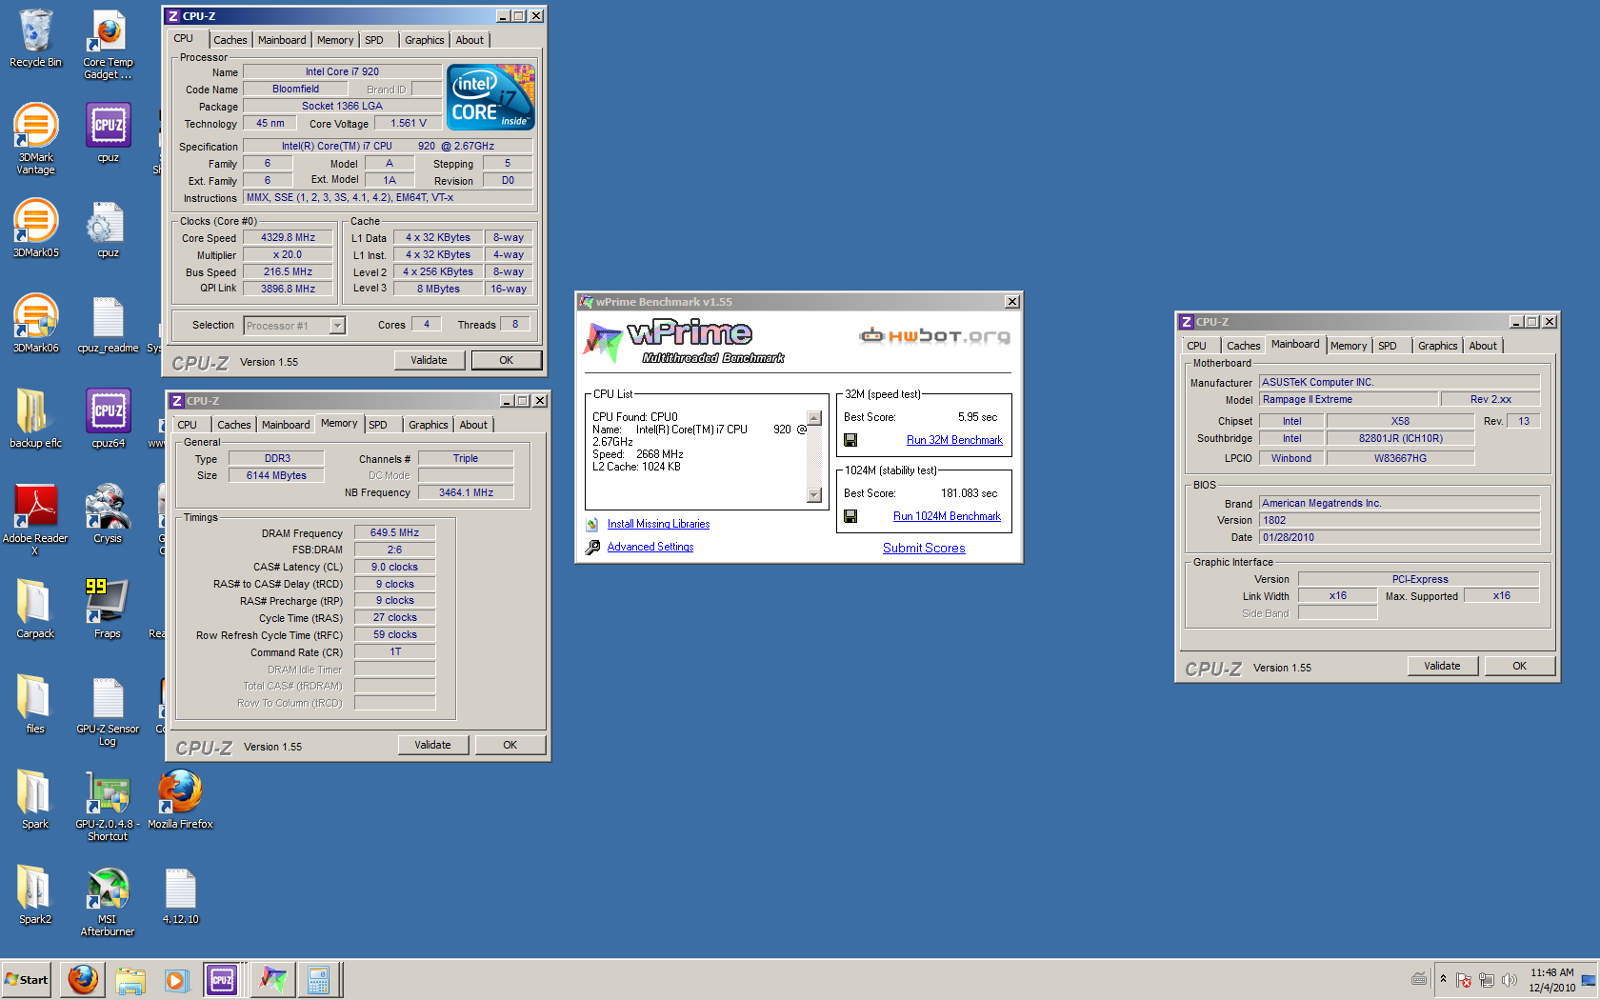1600x1000 pixels.
Task: Click network icon in system tray
Action: pyautogui.click(x=1486, y=980)
